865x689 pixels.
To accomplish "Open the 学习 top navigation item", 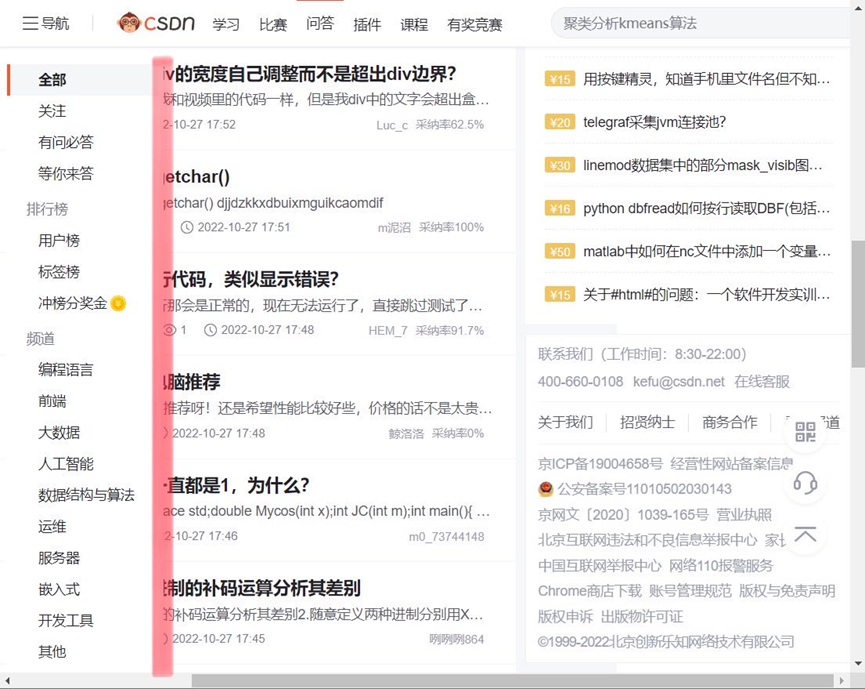I will (226, 24).
